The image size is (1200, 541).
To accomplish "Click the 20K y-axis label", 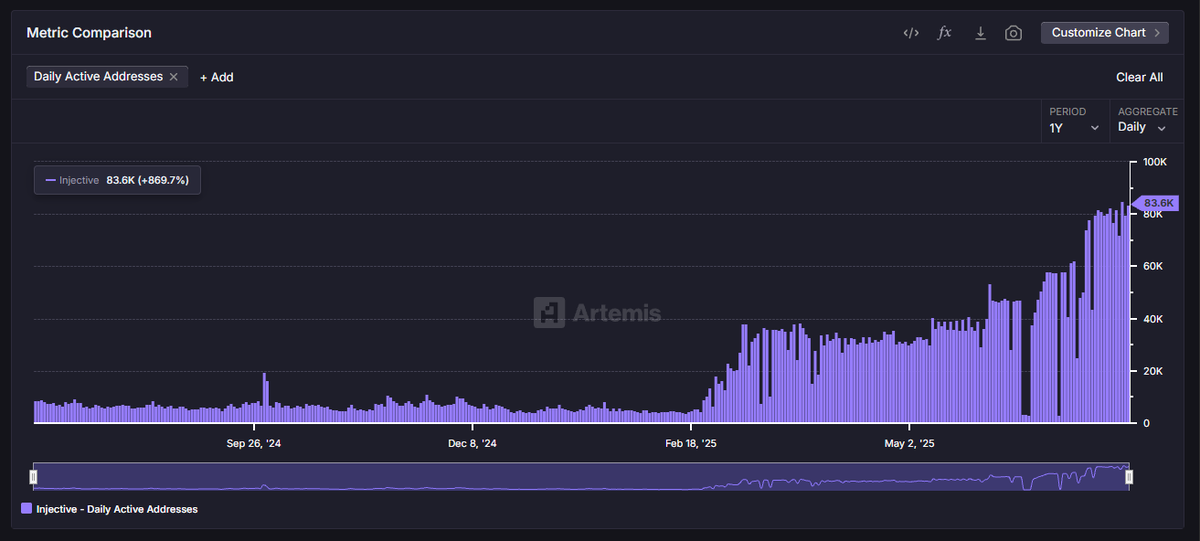I will 1153,371.
